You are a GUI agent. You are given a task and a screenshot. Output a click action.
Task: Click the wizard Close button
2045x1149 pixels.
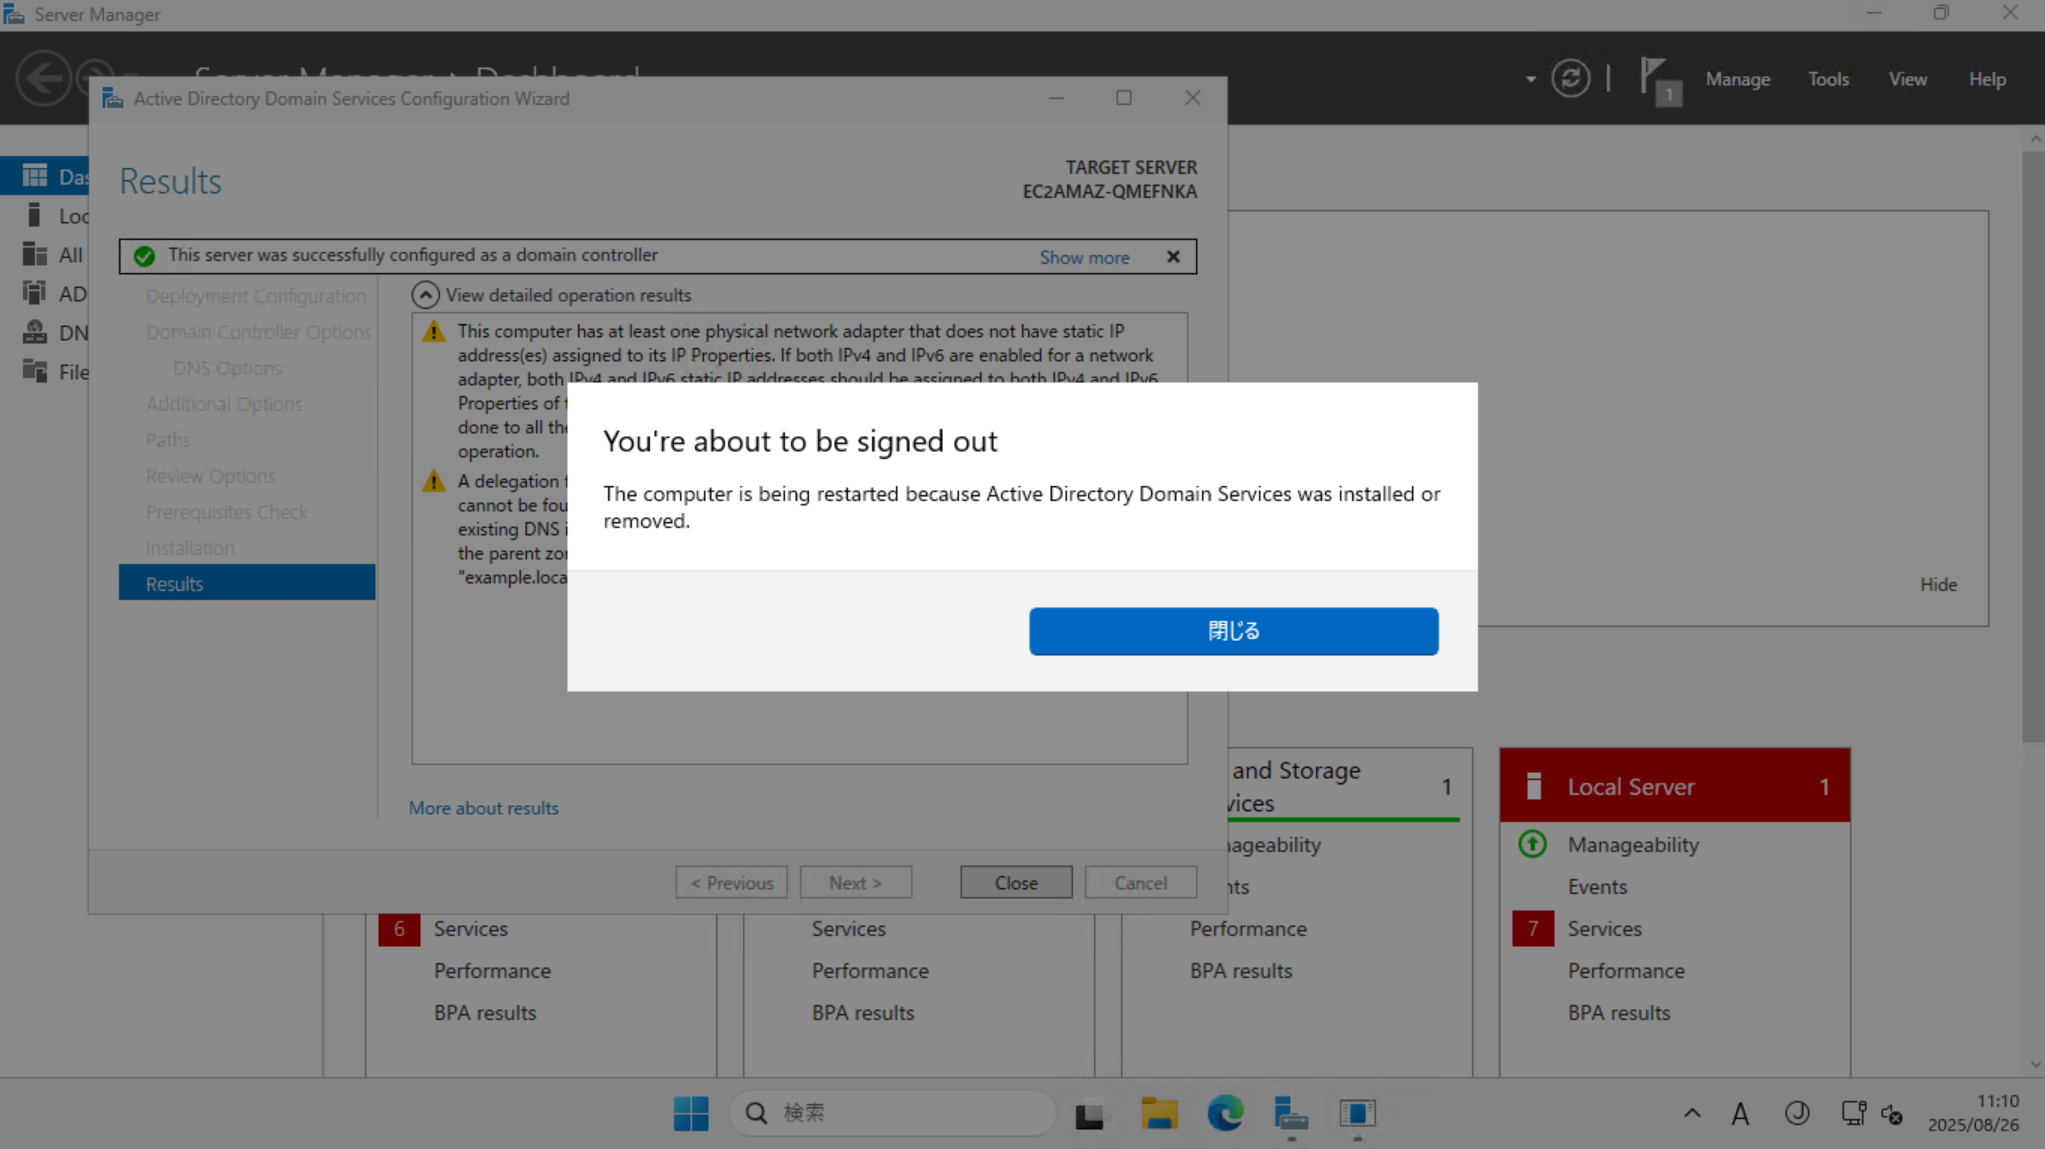[1015, 883]
